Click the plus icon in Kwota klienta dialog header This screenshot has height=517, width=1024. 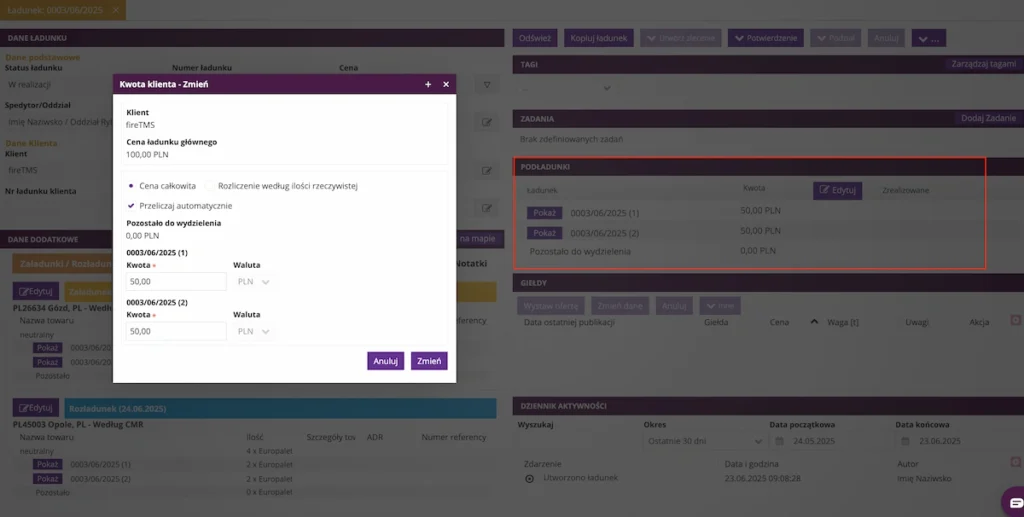pos(428,84)
